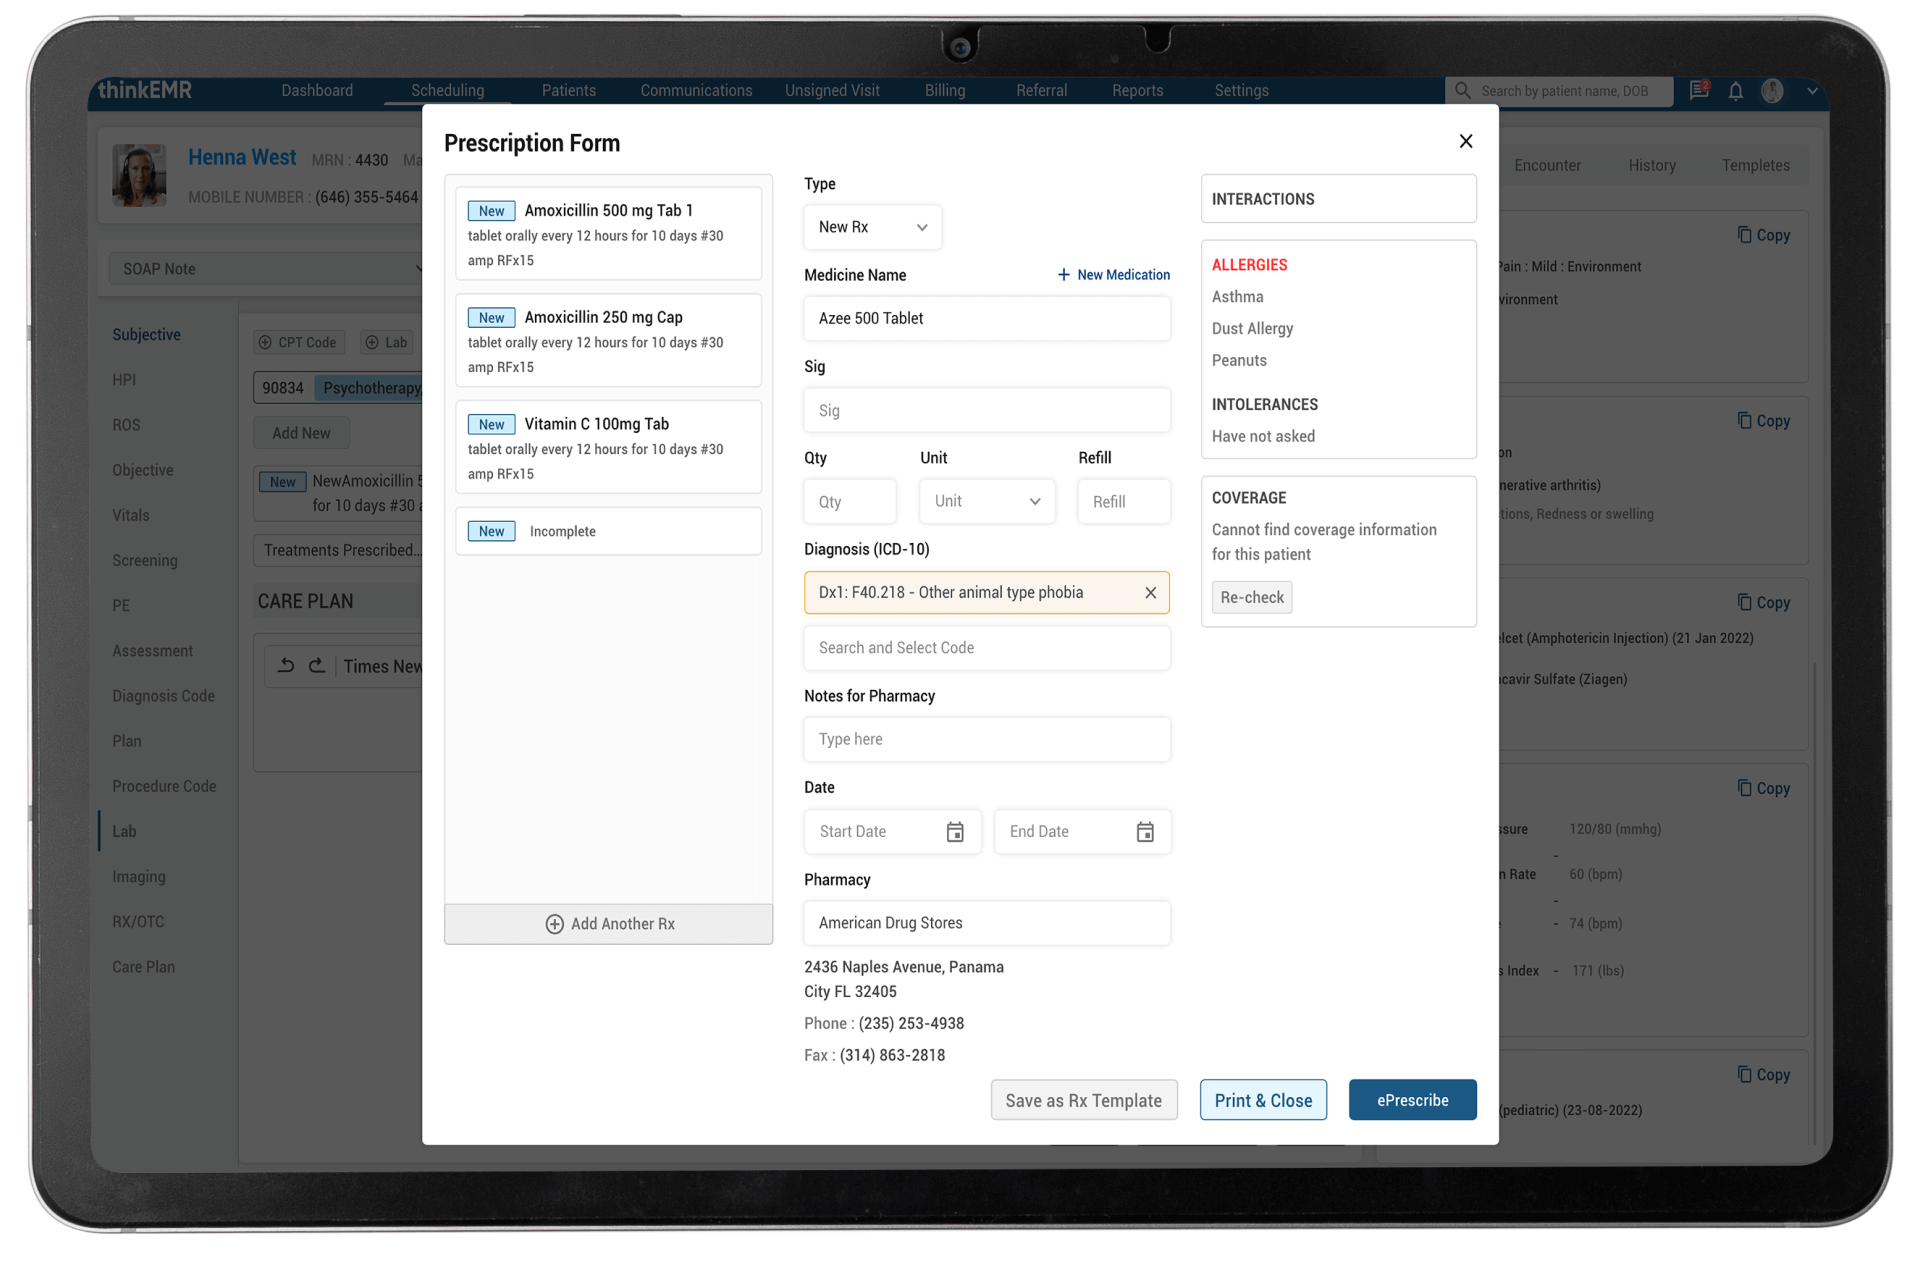
Task: Click the Add Another Rx plus icon
Action: coord(554,924)
